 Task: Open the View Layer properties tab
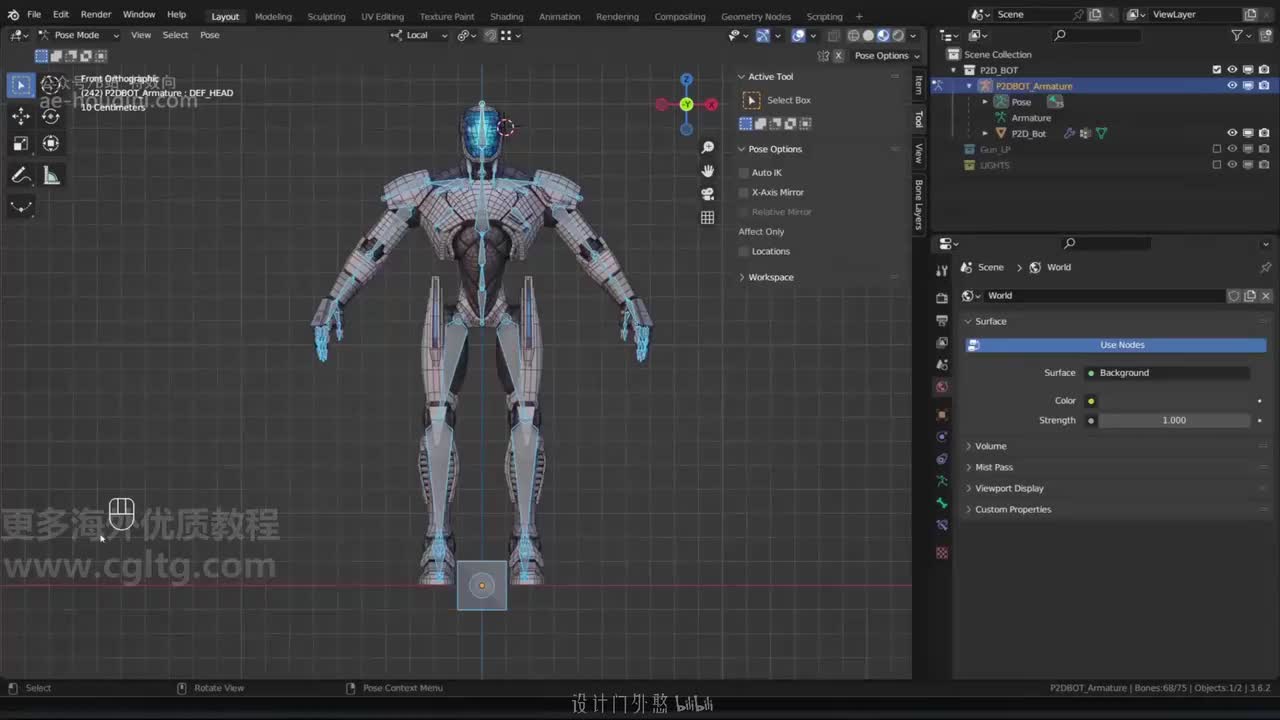(942, 342)
